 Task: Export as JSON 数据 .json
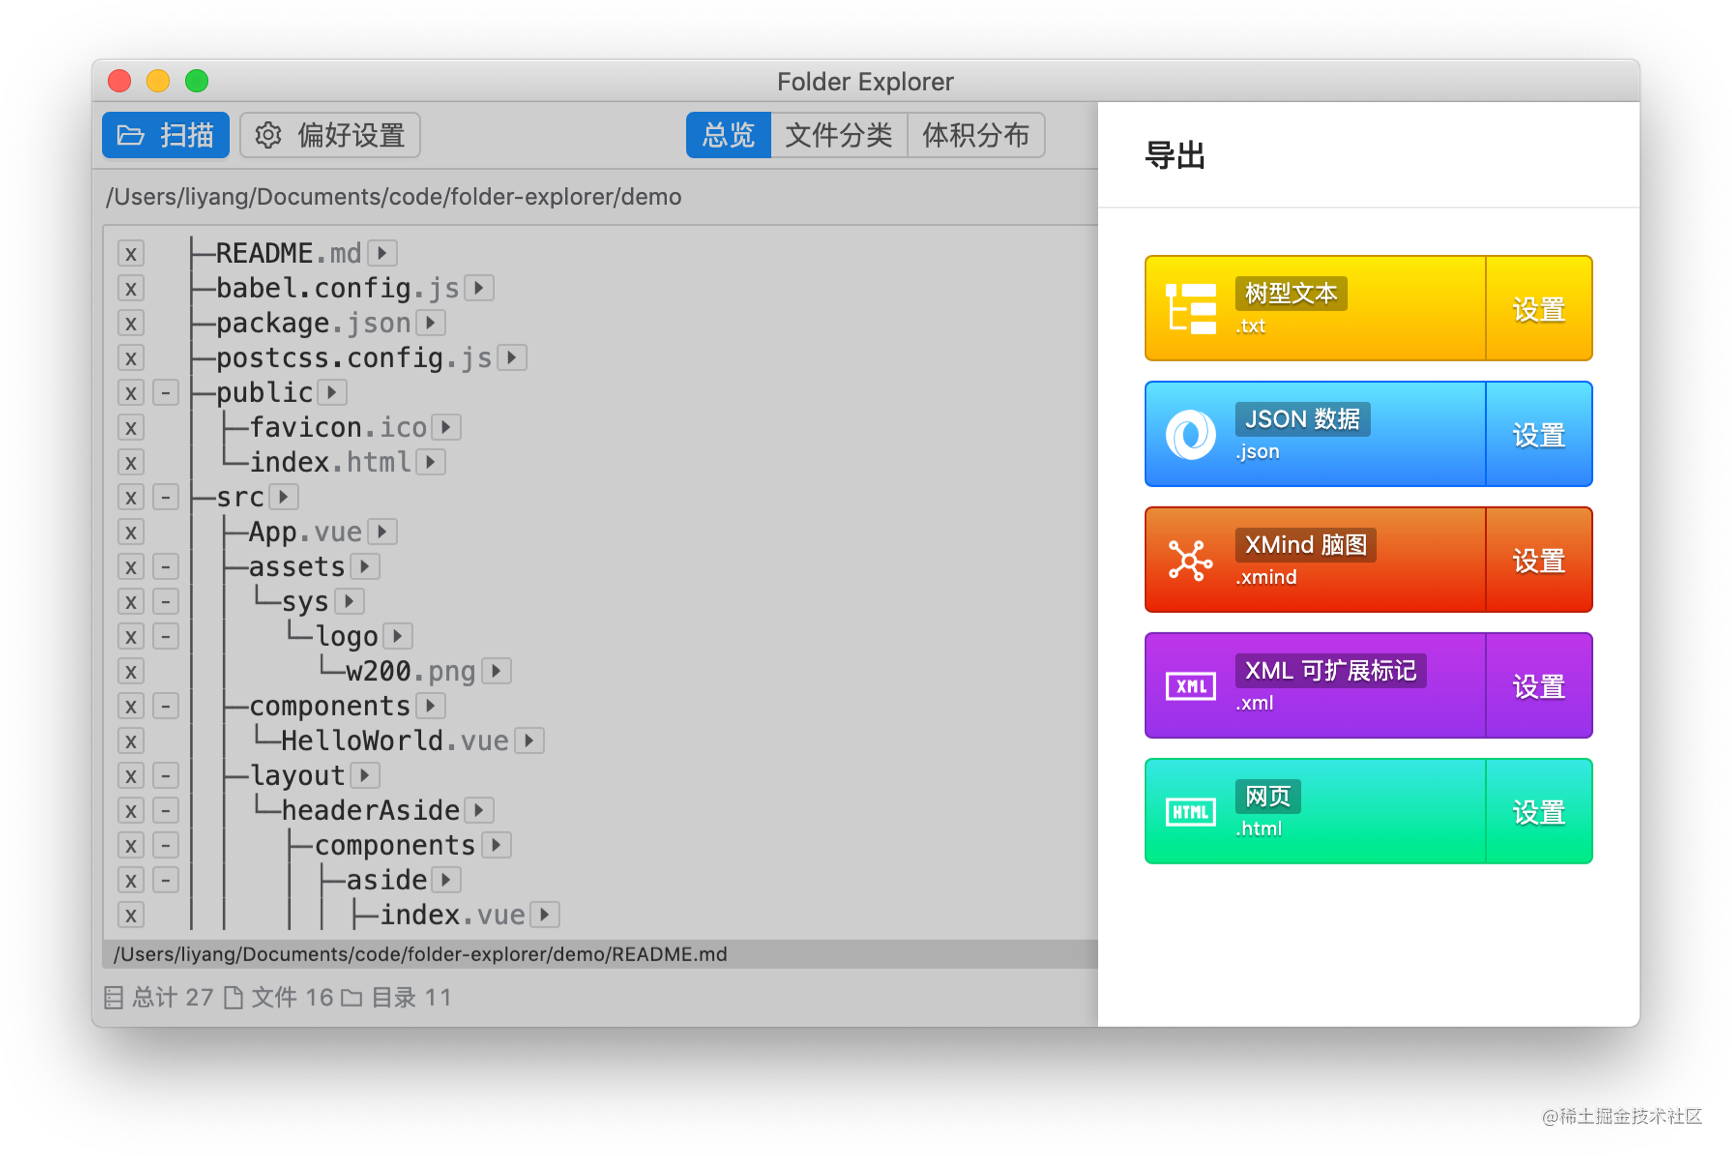coord(1315,434)
